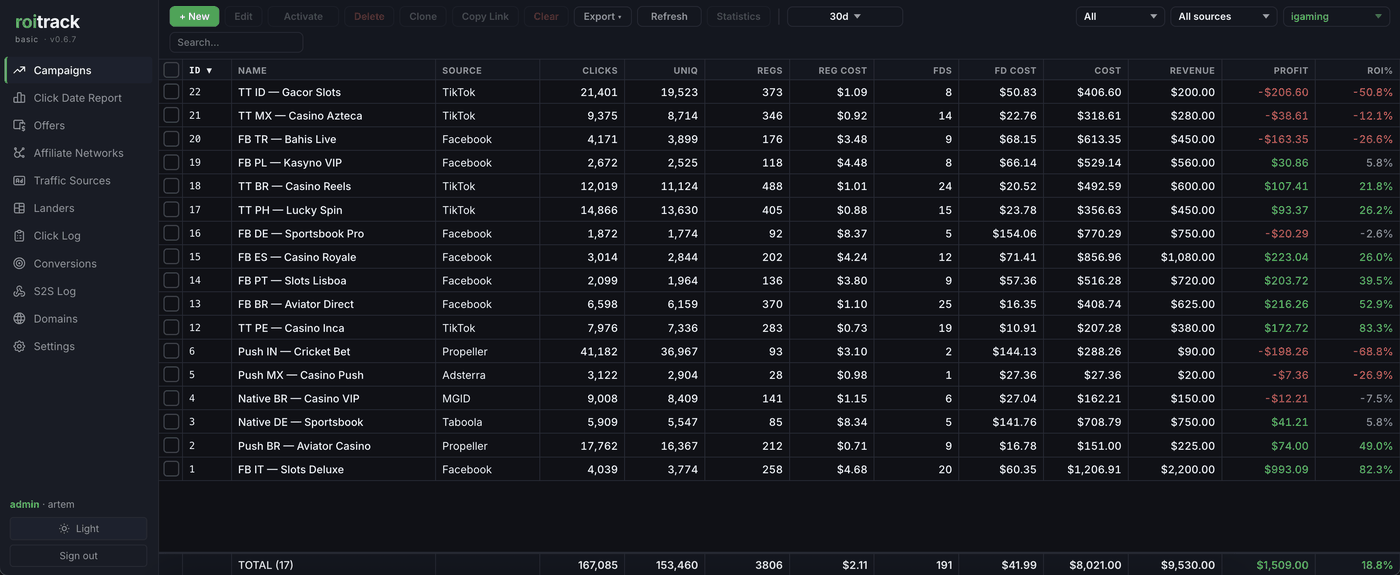Check the TT ID — Gacor Slots row
Image resolution: width=1400 pixels, height=575 pixels.
point(171,92)
